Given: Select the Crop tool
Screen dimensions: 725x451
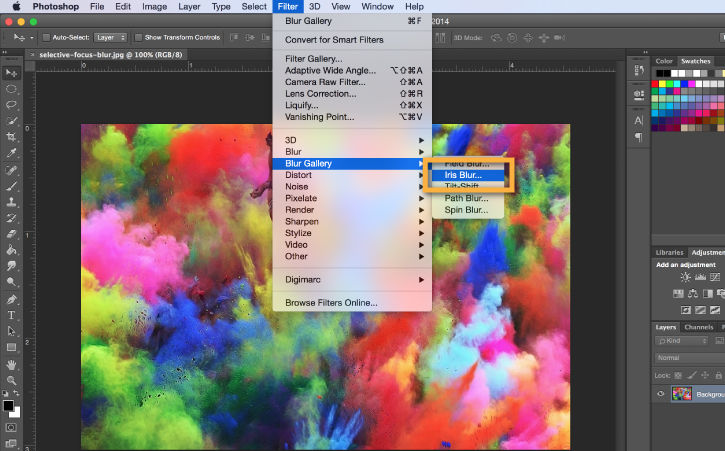Looking at the screenshot, I should click(11, 136).
